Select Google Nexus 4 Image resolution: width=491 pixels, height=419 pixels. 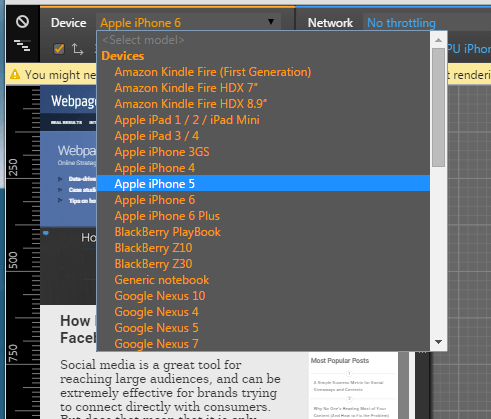click(x=263, y=312)
